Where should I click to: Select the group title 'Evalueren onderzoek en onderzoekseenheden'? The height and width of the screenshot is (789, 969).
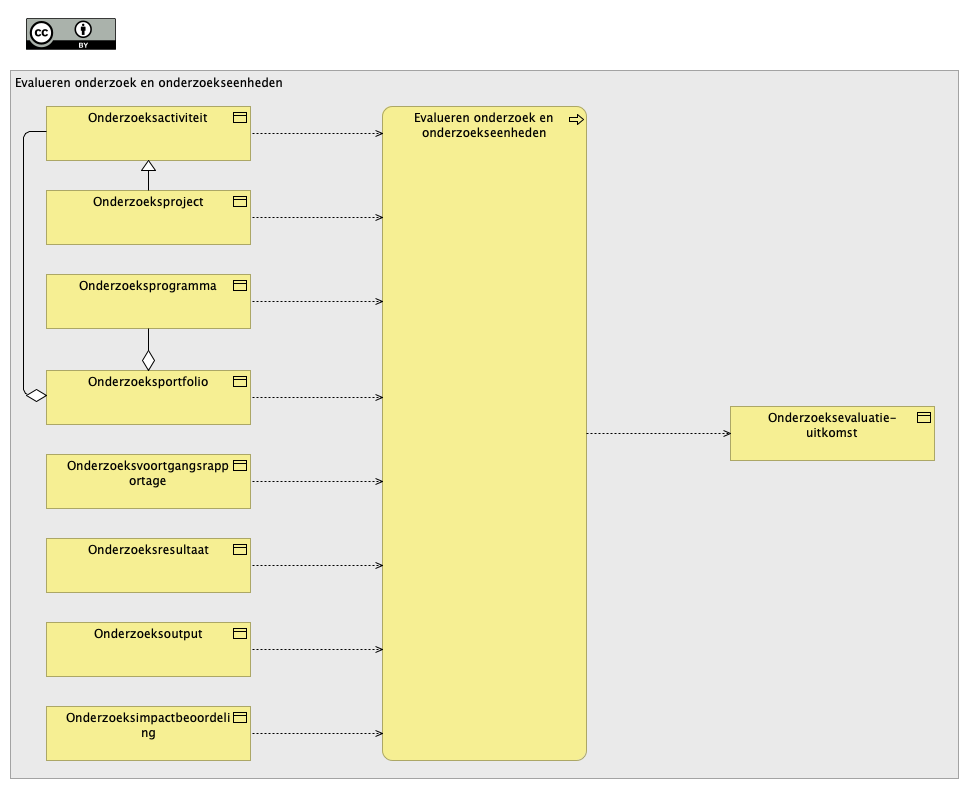click(149, 83)
